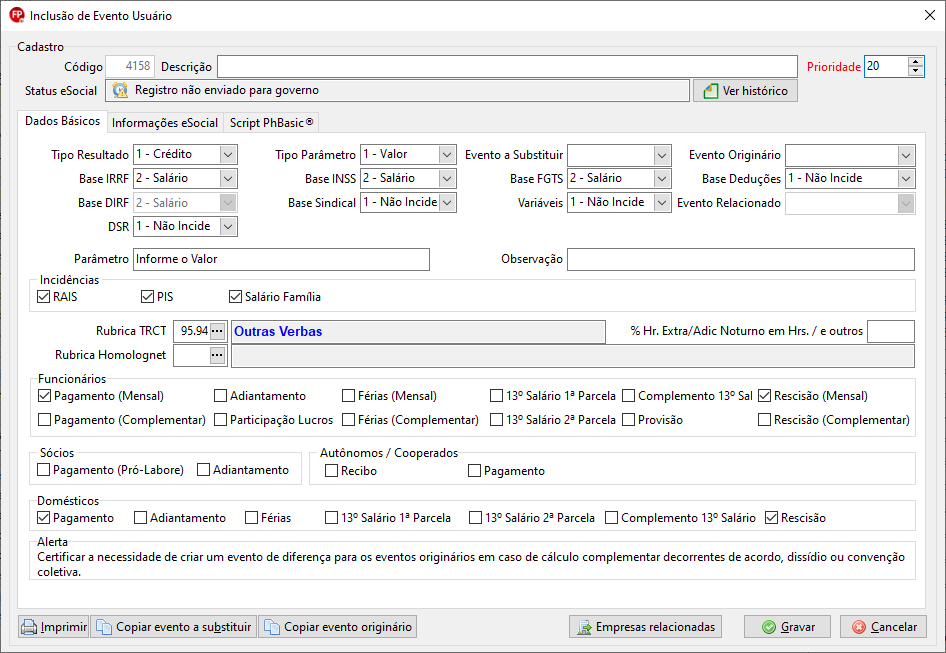Uncheck the RAIS incidence checkbox
This screenshot has width=946, height=653.
coord(43,296)
